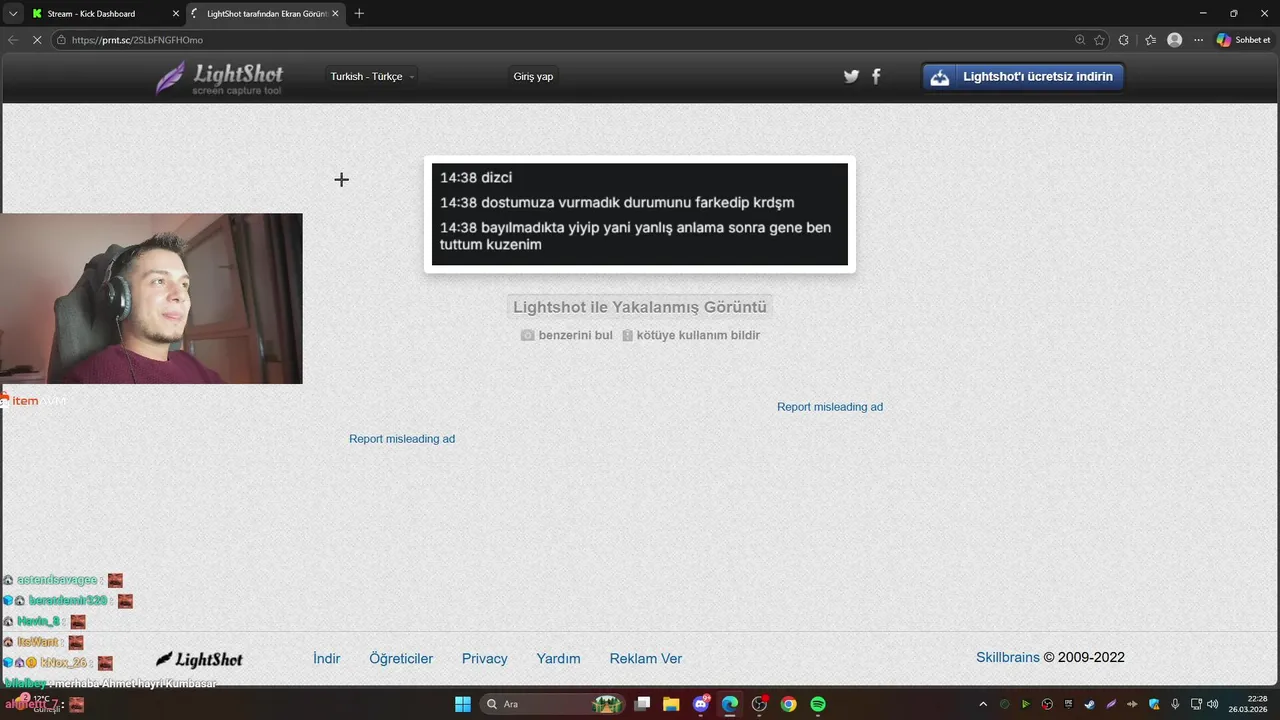The width and height of the screenshot is (1280, 720).
Task: Open the Privacy footer link
Action: pos(485,658)
